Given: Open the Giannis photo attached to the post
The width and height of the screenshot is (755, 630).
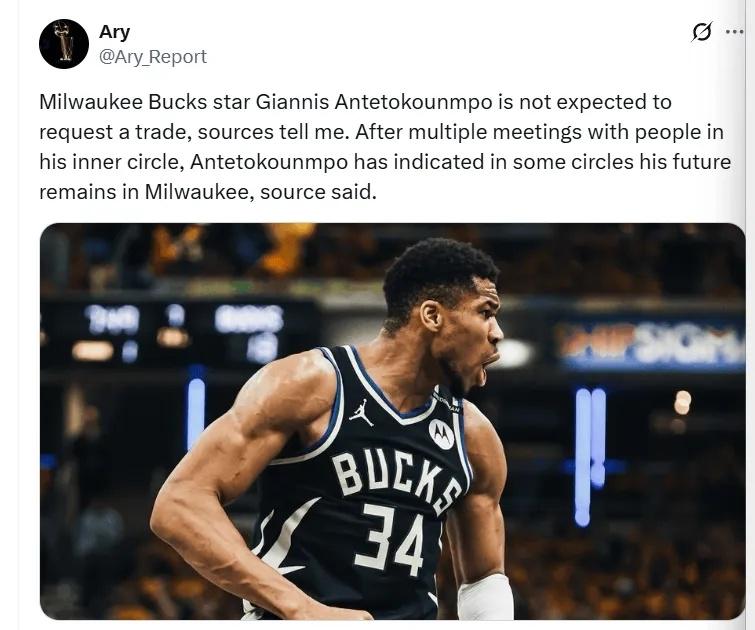Looking at the screenshot, I should click(392, 420).
